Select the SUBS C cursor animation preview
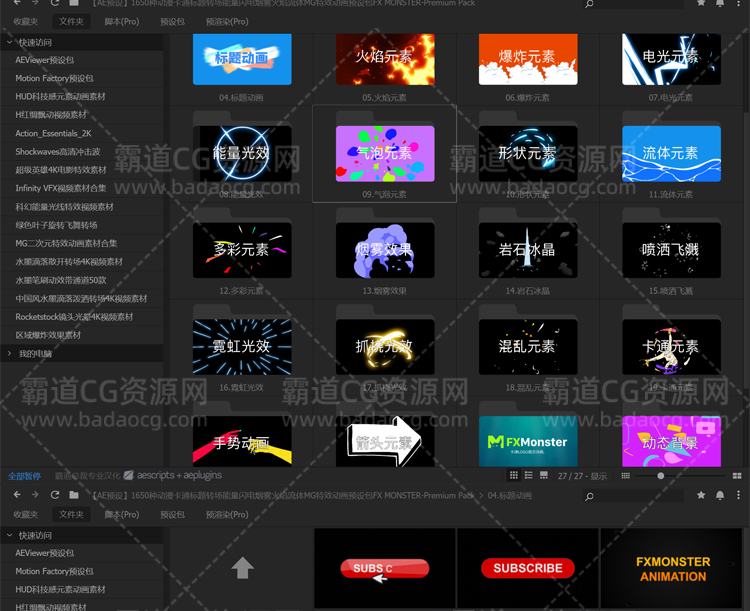Viewport: 750px width, 611px height. [x=385, y=568]
